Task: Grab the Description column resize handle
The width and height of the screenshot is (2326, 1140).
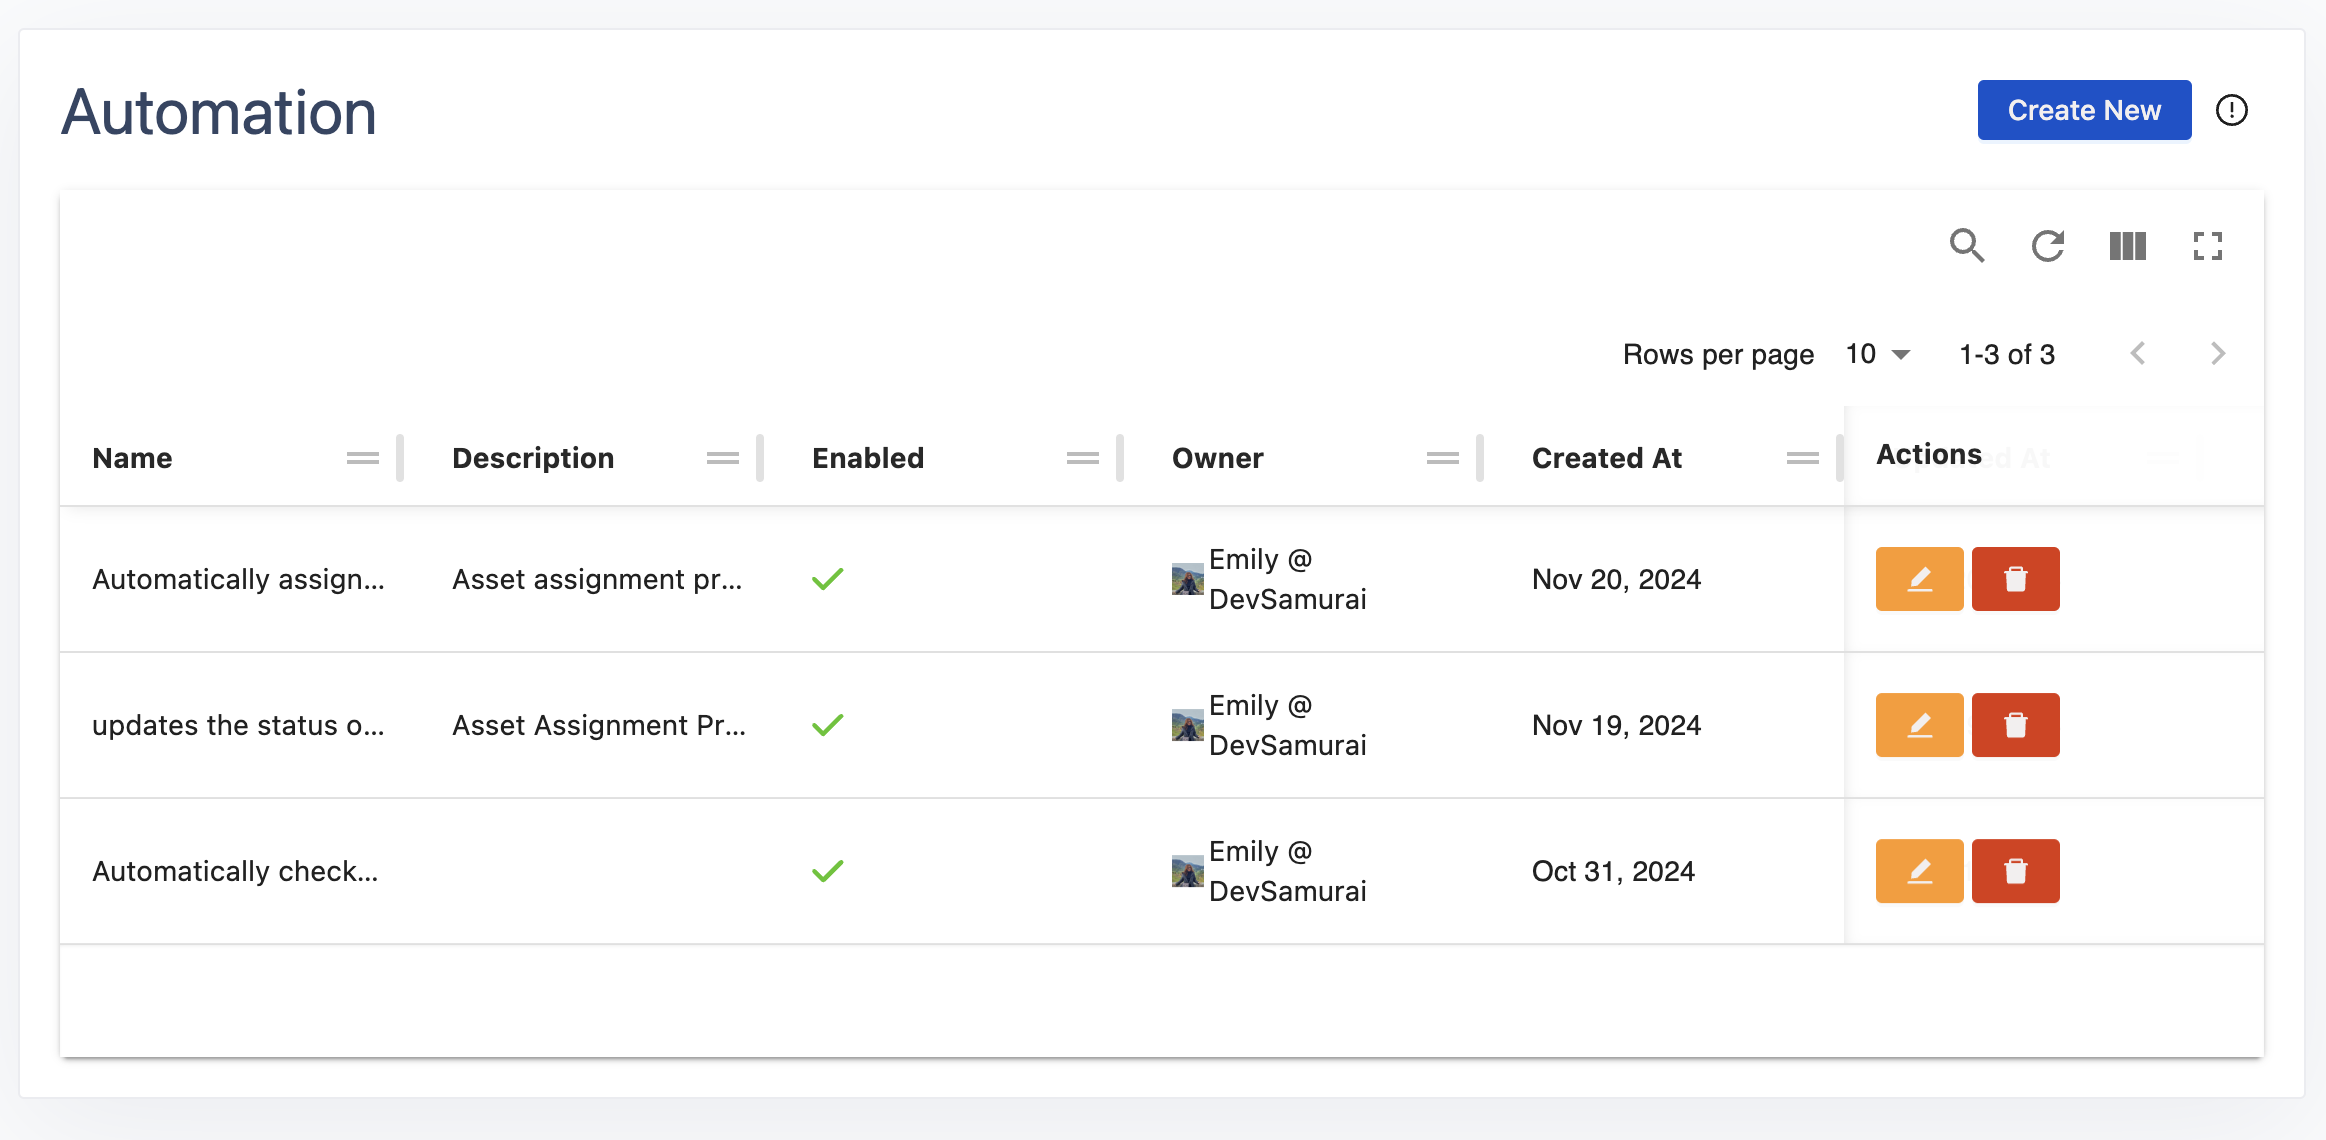Action: [760, 458]
